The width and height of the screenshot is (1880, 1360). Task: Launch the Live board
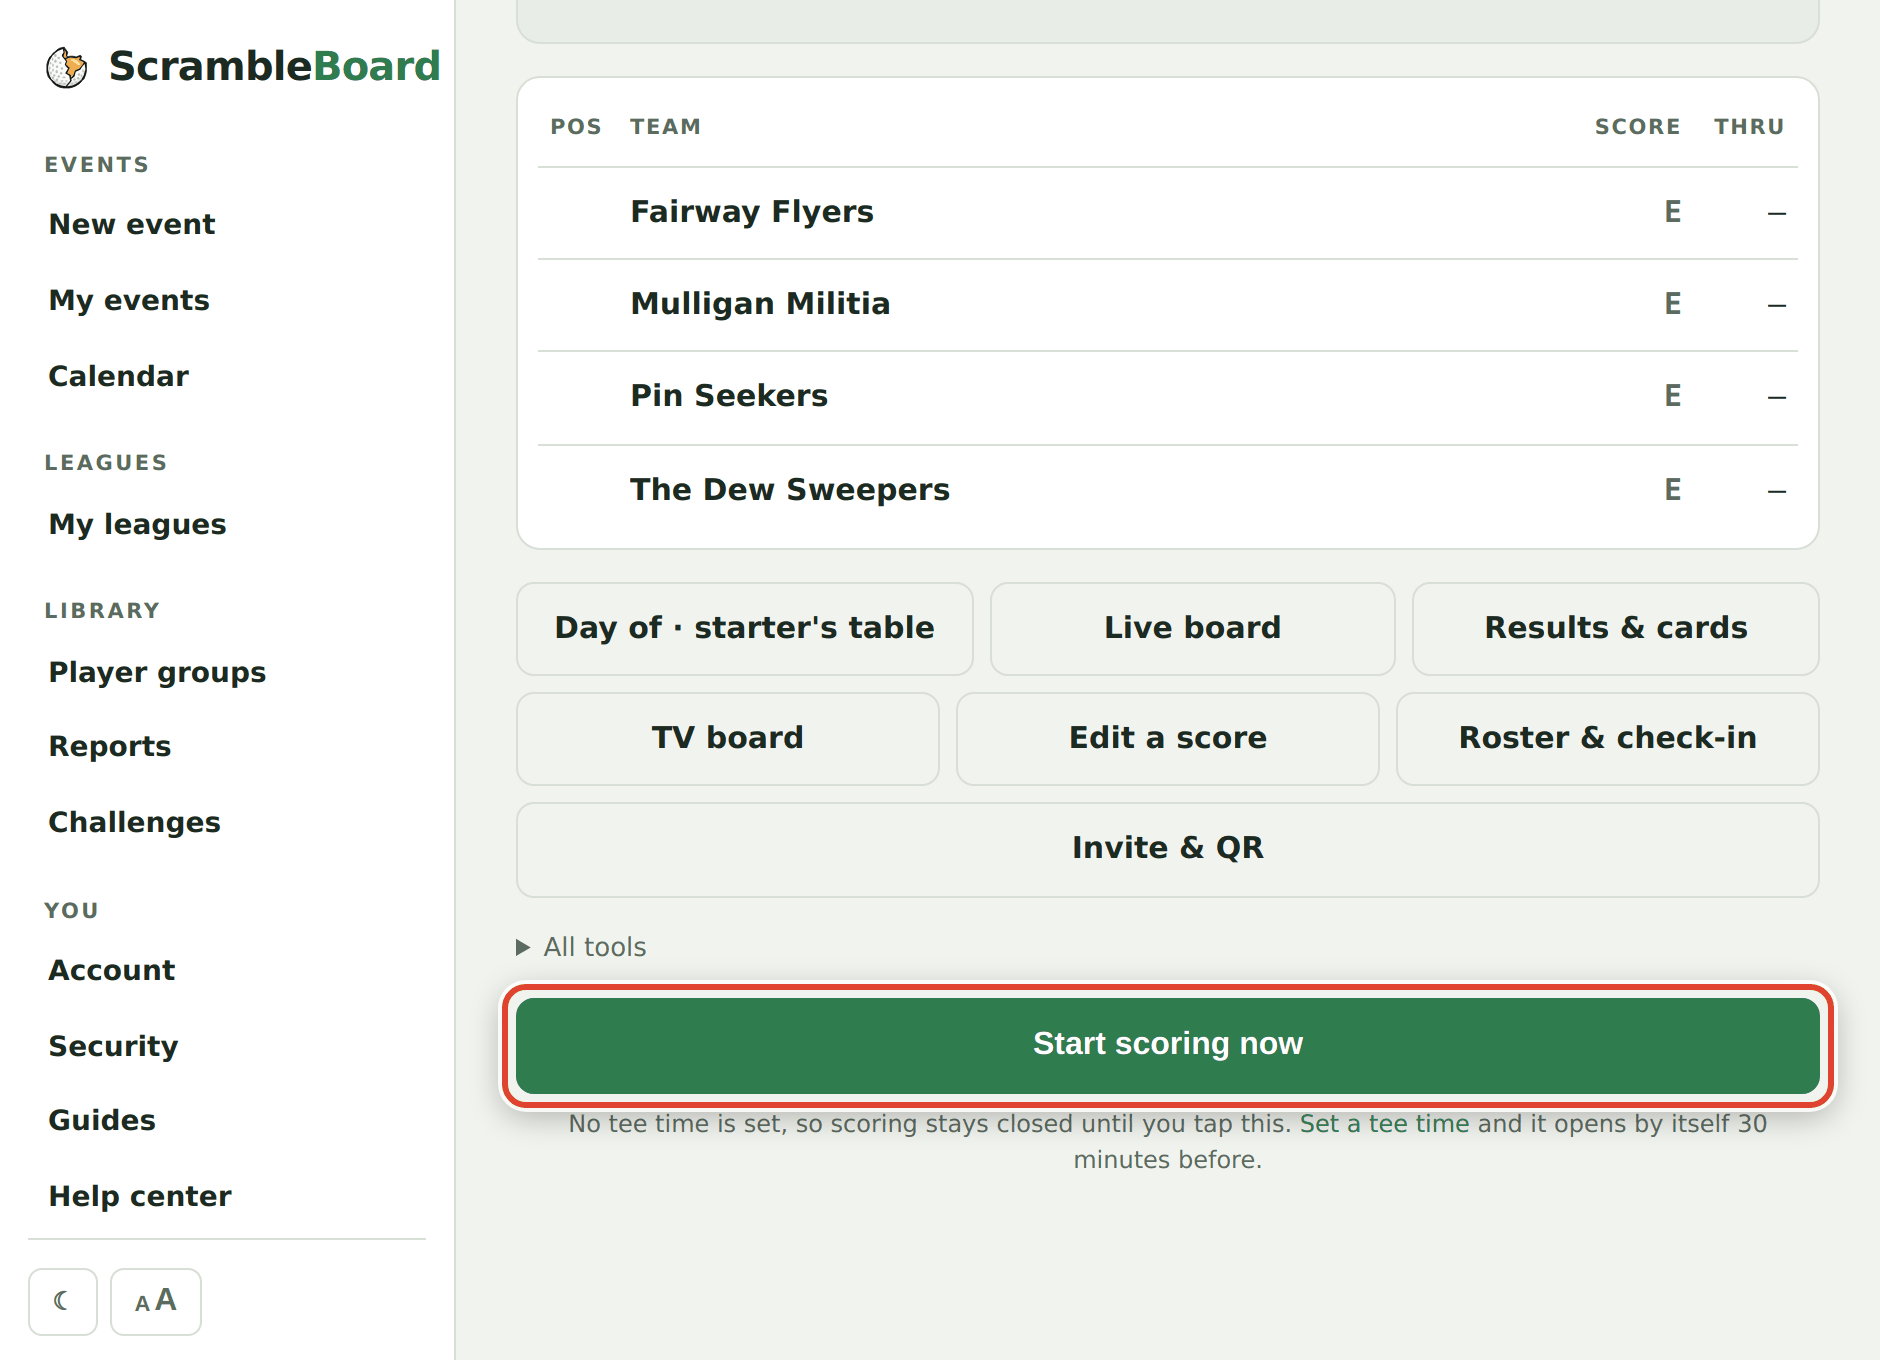[1193, 629]
